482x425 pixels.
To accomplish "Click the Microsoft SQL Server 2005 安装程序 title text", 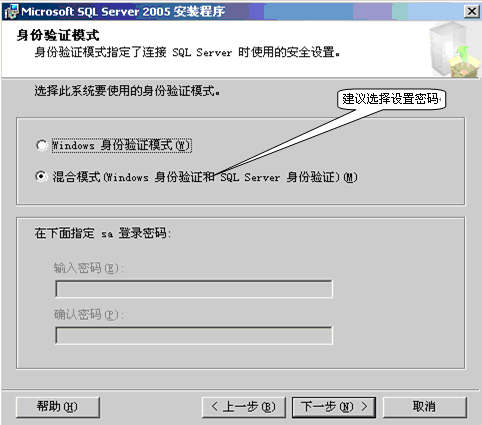I will click(x=123, y=12).
